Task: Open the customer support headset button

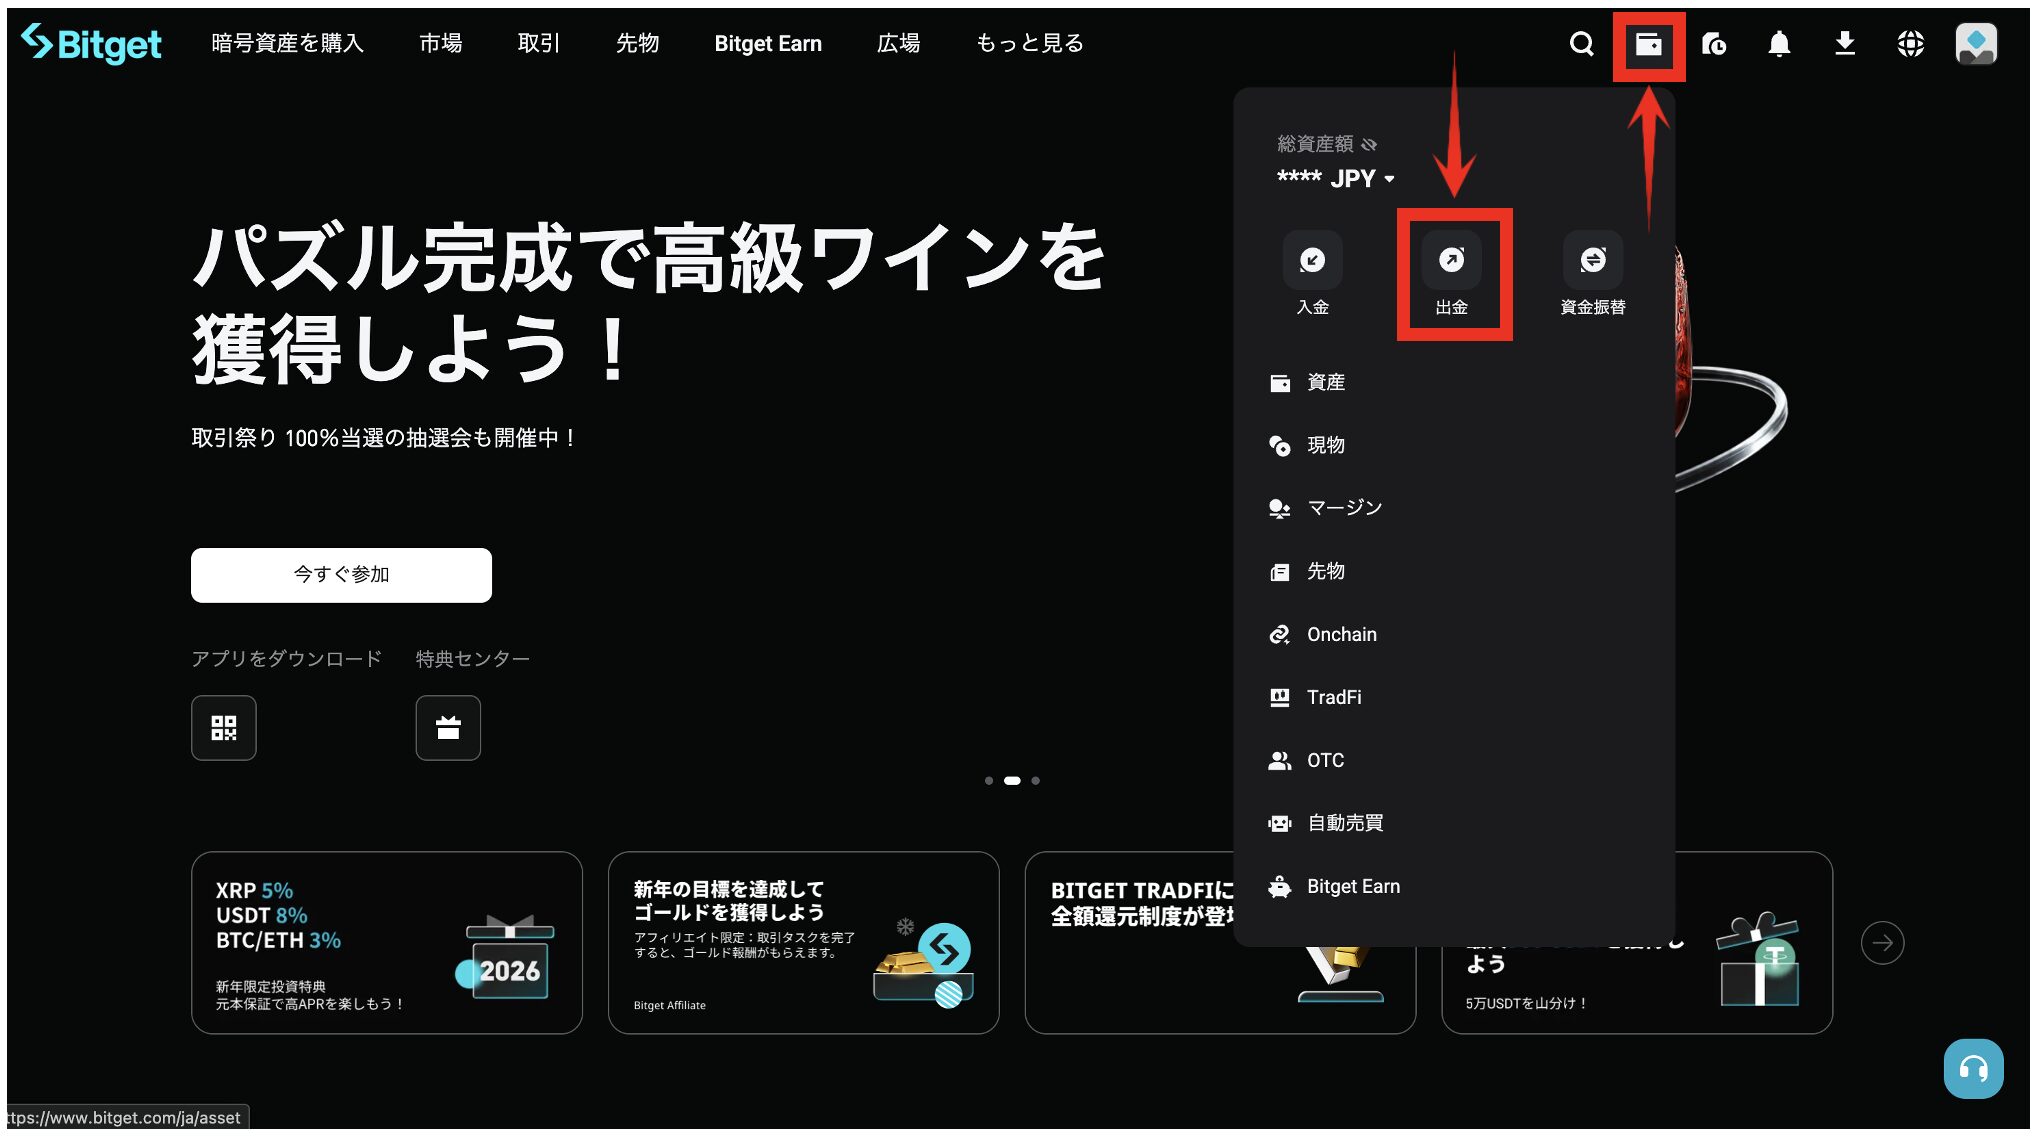Action: (x=1973, y=1069)
